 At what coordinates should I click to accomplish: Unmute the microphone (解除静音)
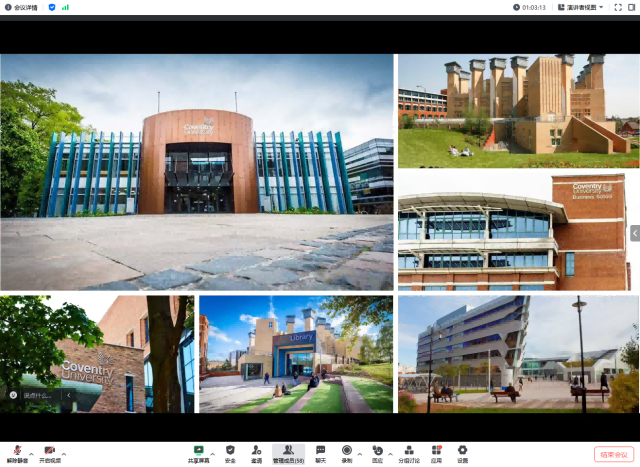[16, 453]
